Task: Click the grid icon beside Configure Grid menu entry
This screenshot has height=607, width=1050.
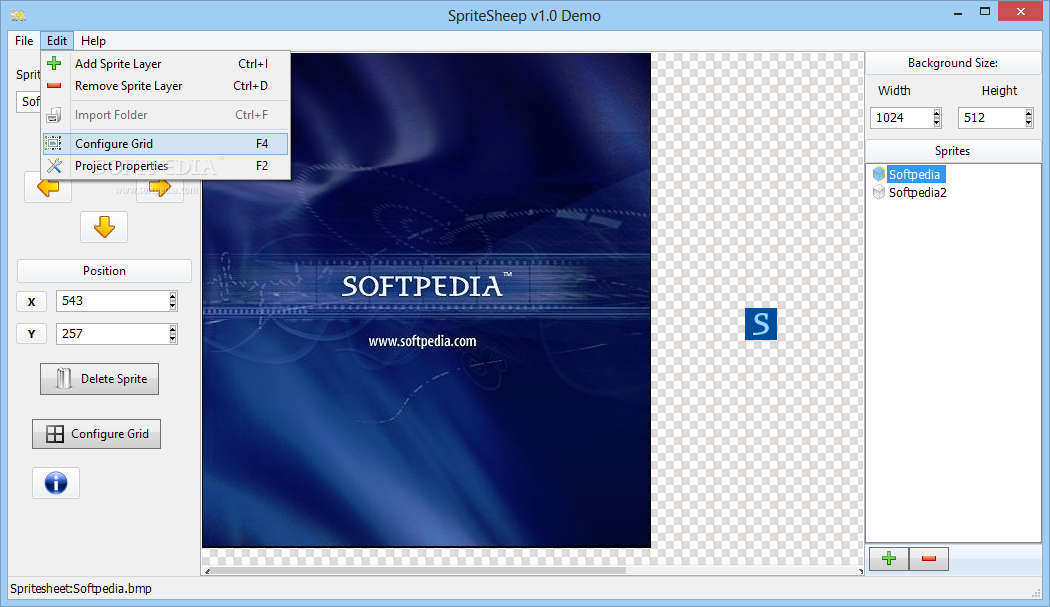Action: [x=54, y=143]
